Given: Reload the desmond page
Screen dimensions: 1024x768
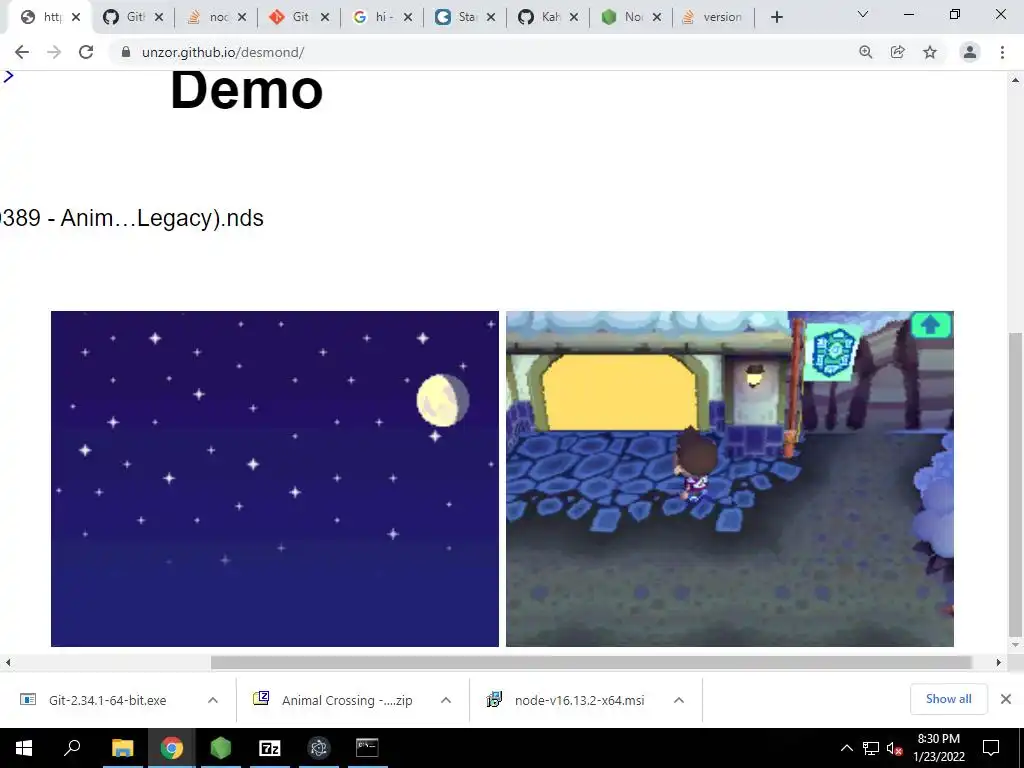Looking at the screenshot, I should pyautogui.click(x=86, y=52).
